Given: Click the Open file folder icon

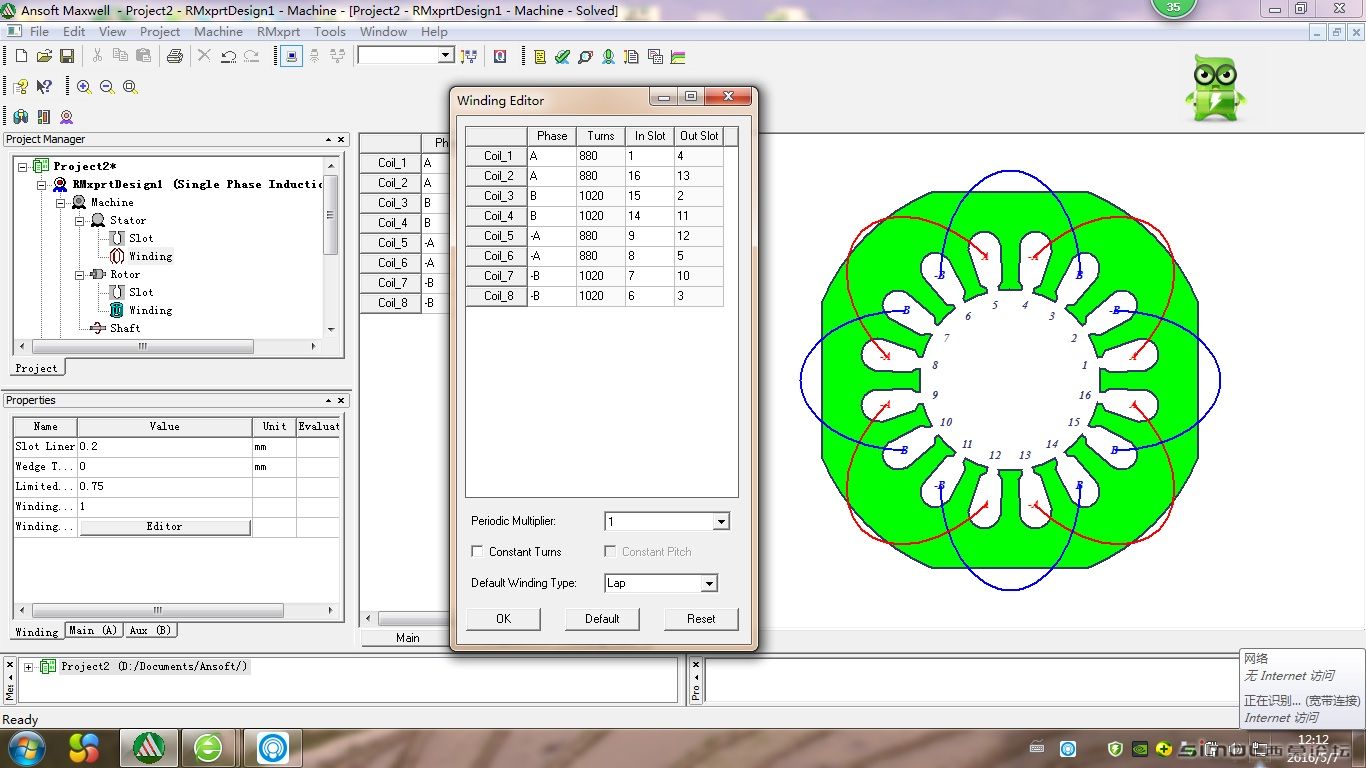Looking at the screenshot, I should [x=44, y=56].
